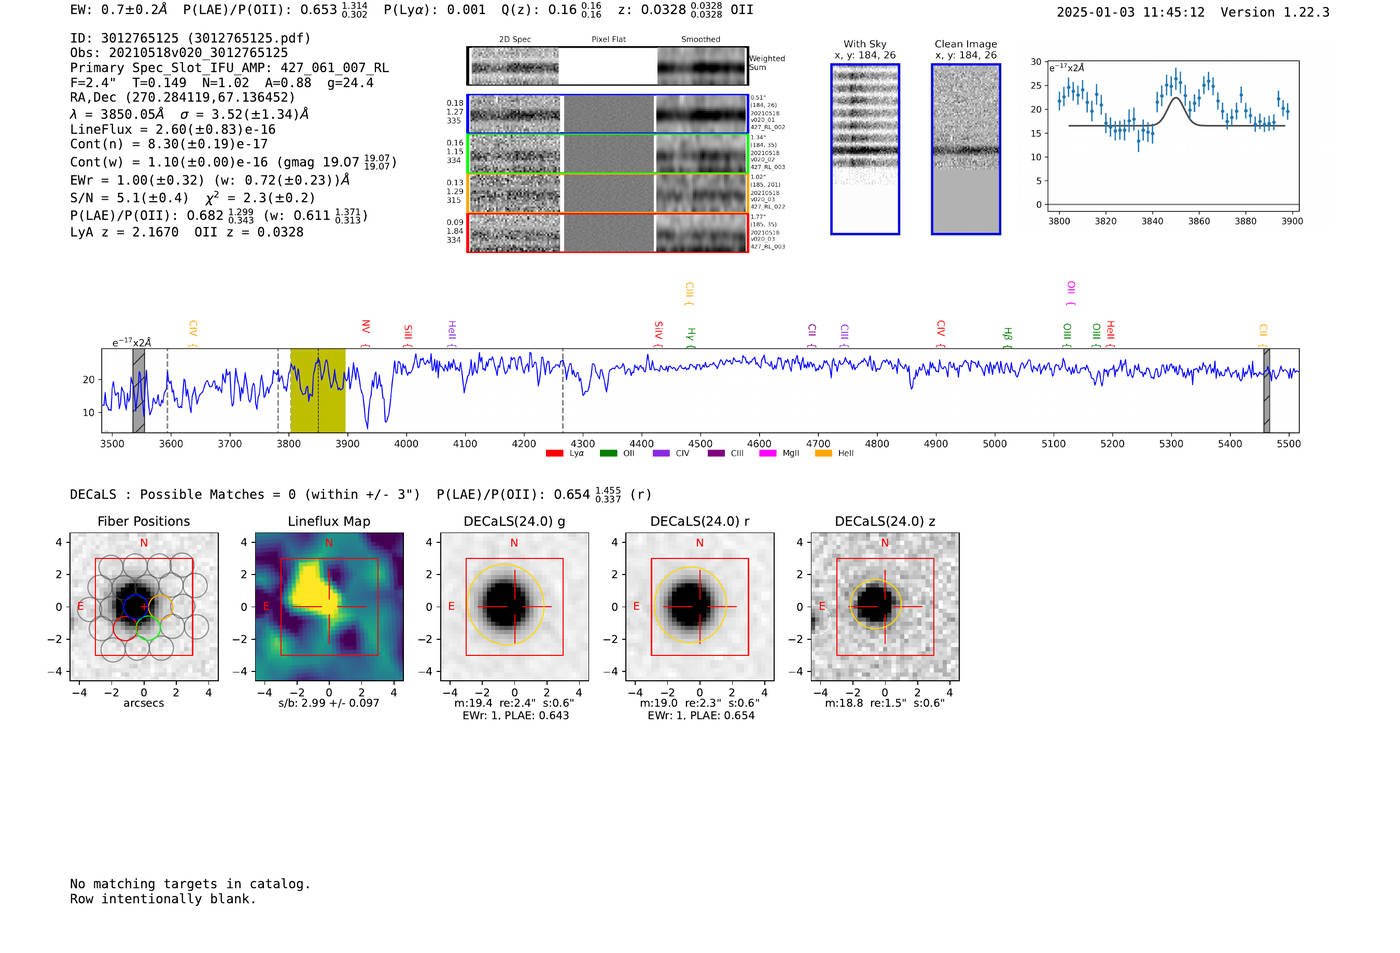Select the red-bordered fiber spectrum row
The height and width of the screenshot is (953, 1400).
tap(607, 232)
